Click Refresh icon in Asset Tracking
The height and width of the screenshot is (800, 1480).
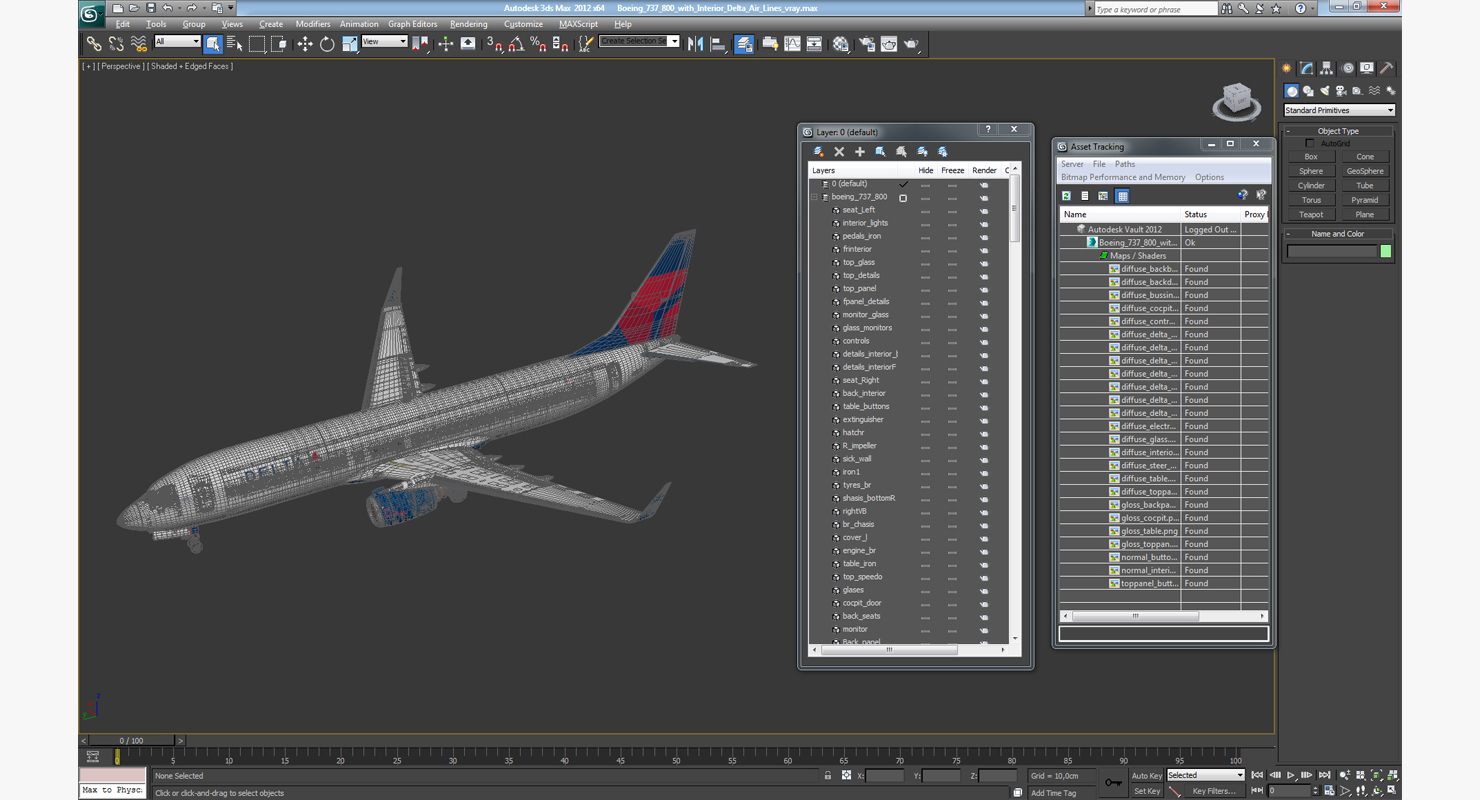point(1066,196)
